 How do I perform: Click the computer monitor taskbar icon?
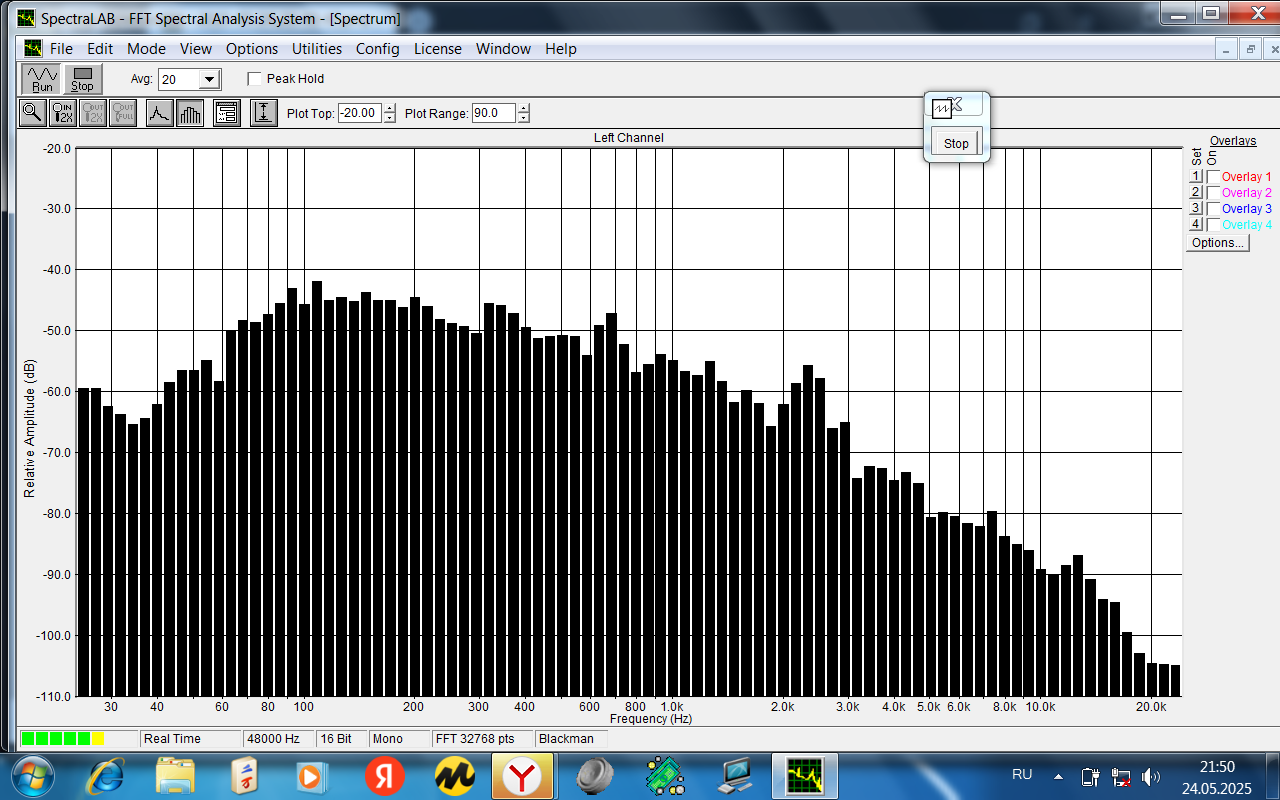[x=737, y=776]
